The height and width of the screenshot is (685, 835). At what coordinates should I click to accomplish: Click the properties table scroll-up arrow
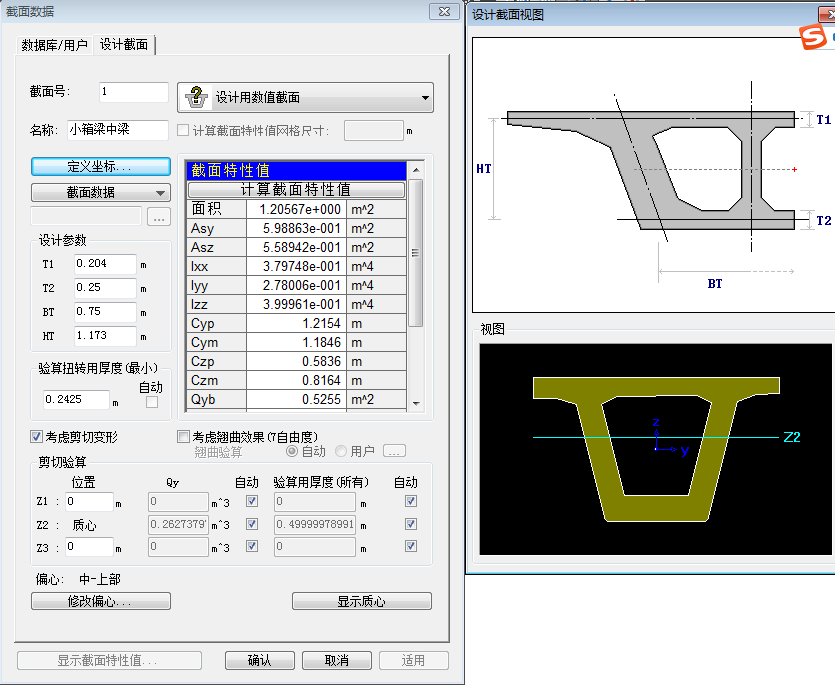(417, 170)
